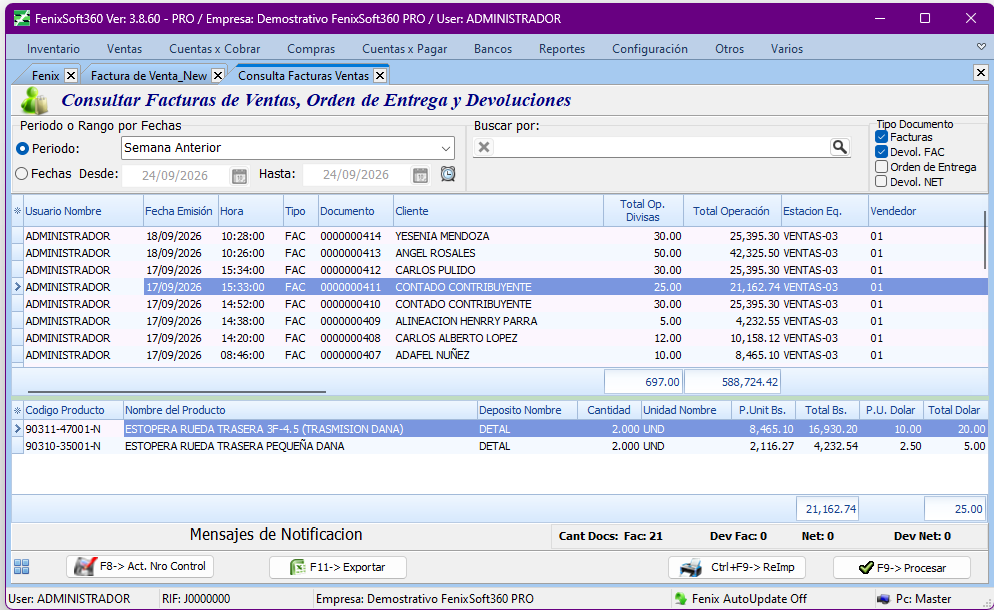Click the clock icon beside Hasta date
The image size is (997, 612).
pos(448,174)
